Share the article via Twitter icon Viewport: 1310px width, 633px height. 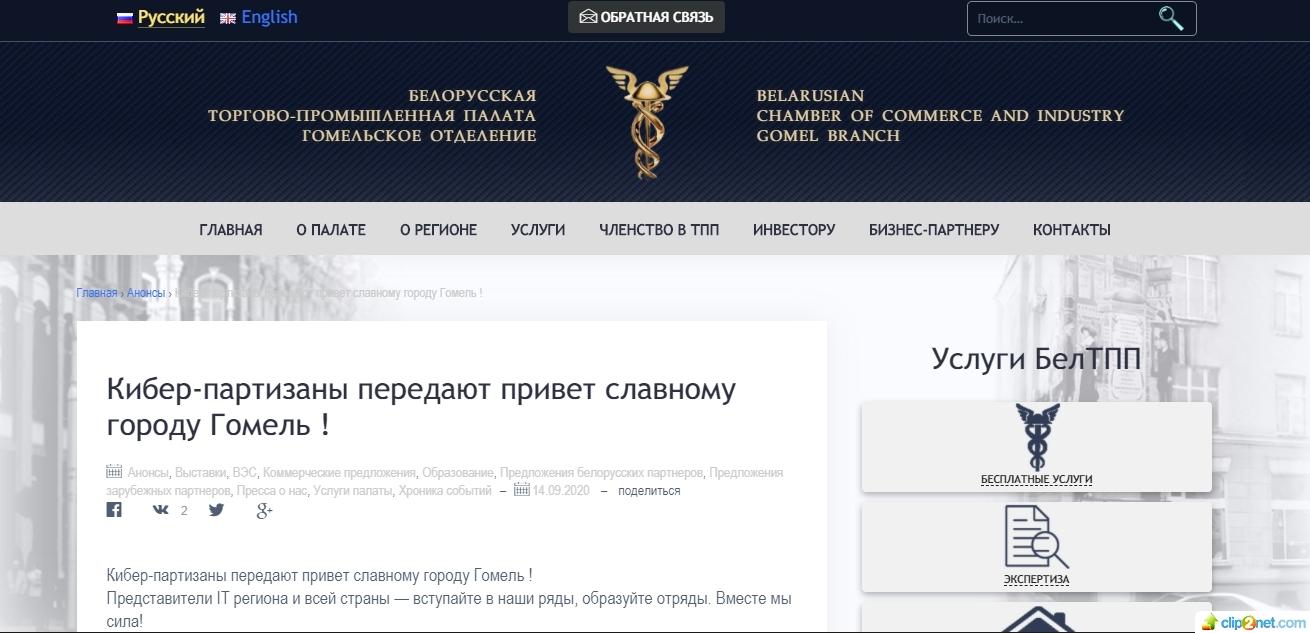click(216, 510)
